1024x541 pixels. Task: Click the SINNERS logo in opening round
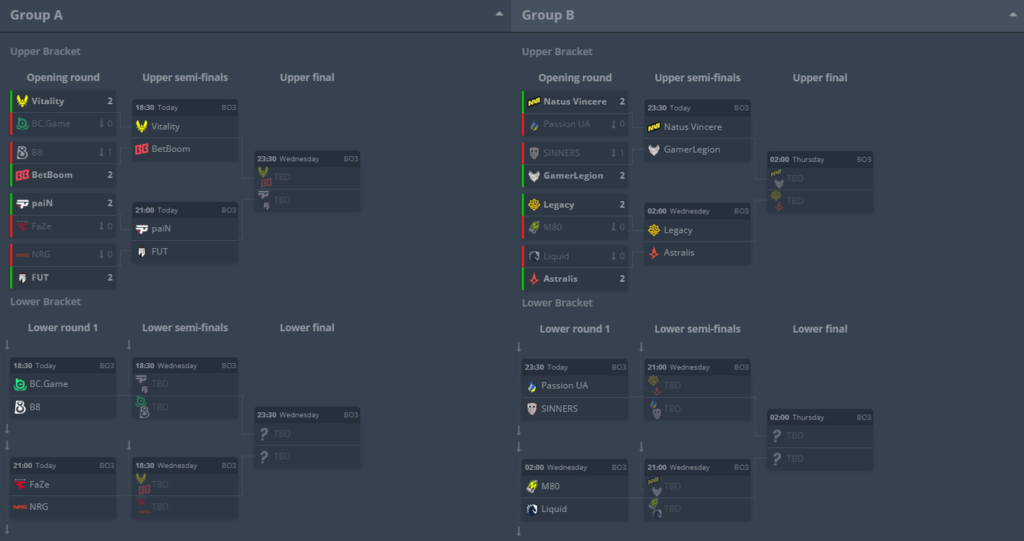point(534,153)
